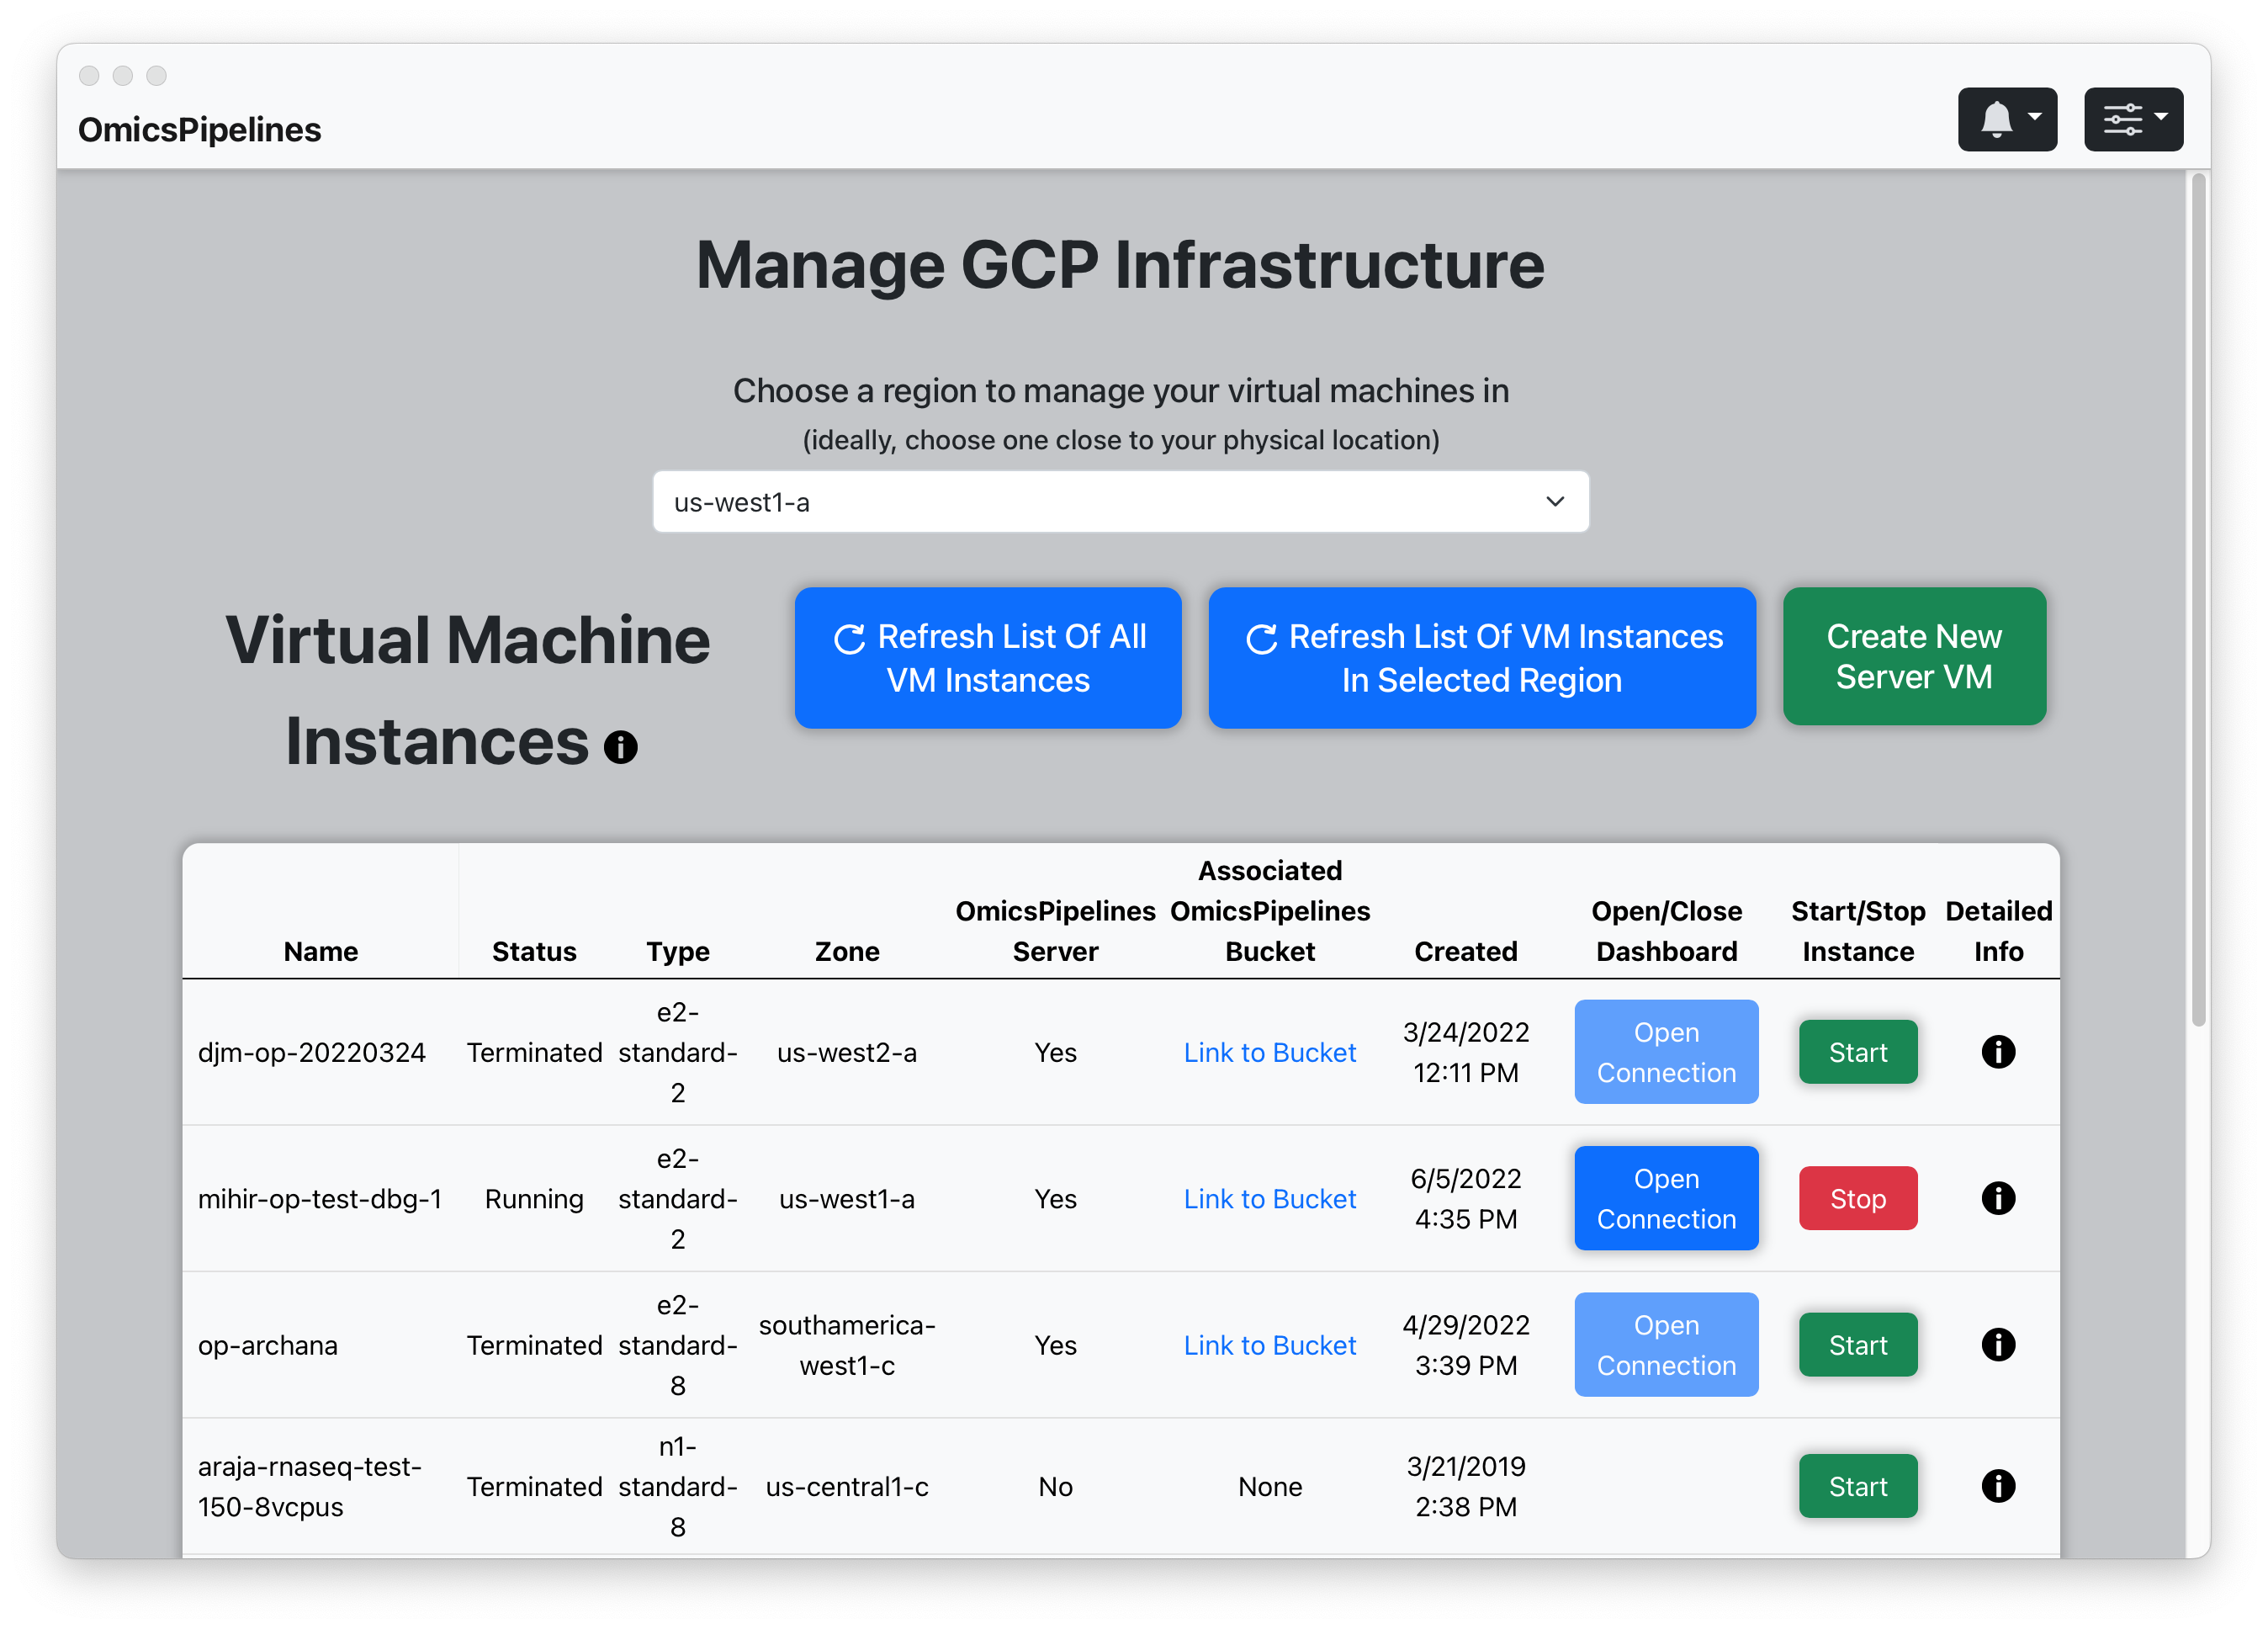This screenshot has width=2268, height=1629.
Task: Click the southamerica-west1-c zone cell
Action: click(846, 1344)
